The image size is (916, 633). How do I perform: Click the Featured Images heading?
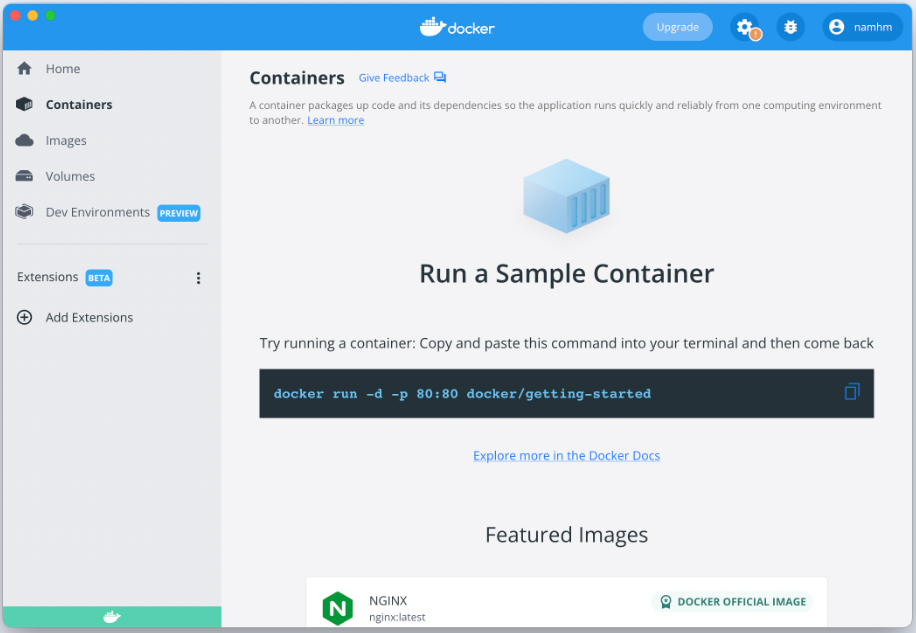(x=567, y=535)
